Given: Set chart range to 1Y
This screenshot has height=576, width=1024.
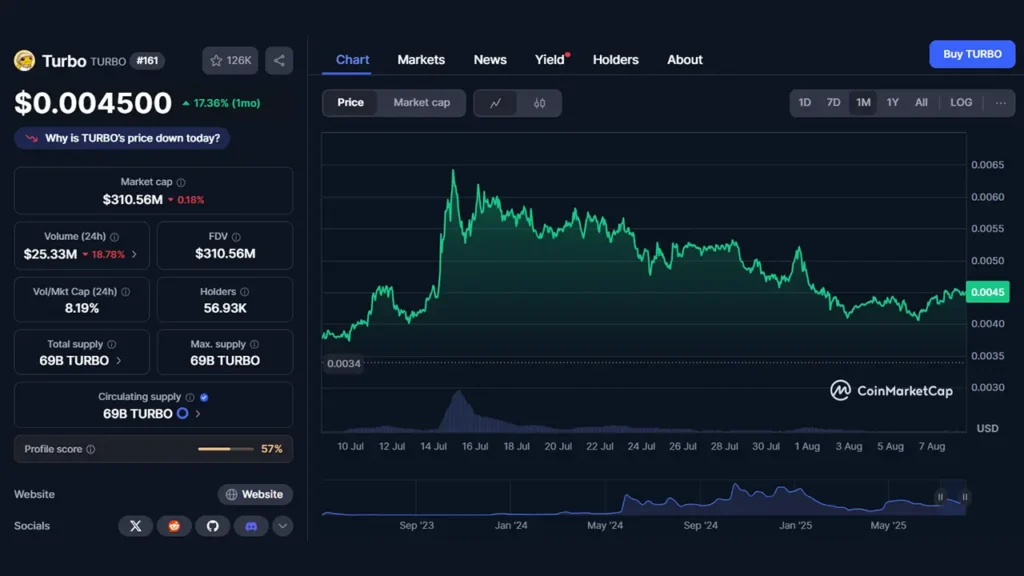Looking at the screenshot, I should click(892, 103).
